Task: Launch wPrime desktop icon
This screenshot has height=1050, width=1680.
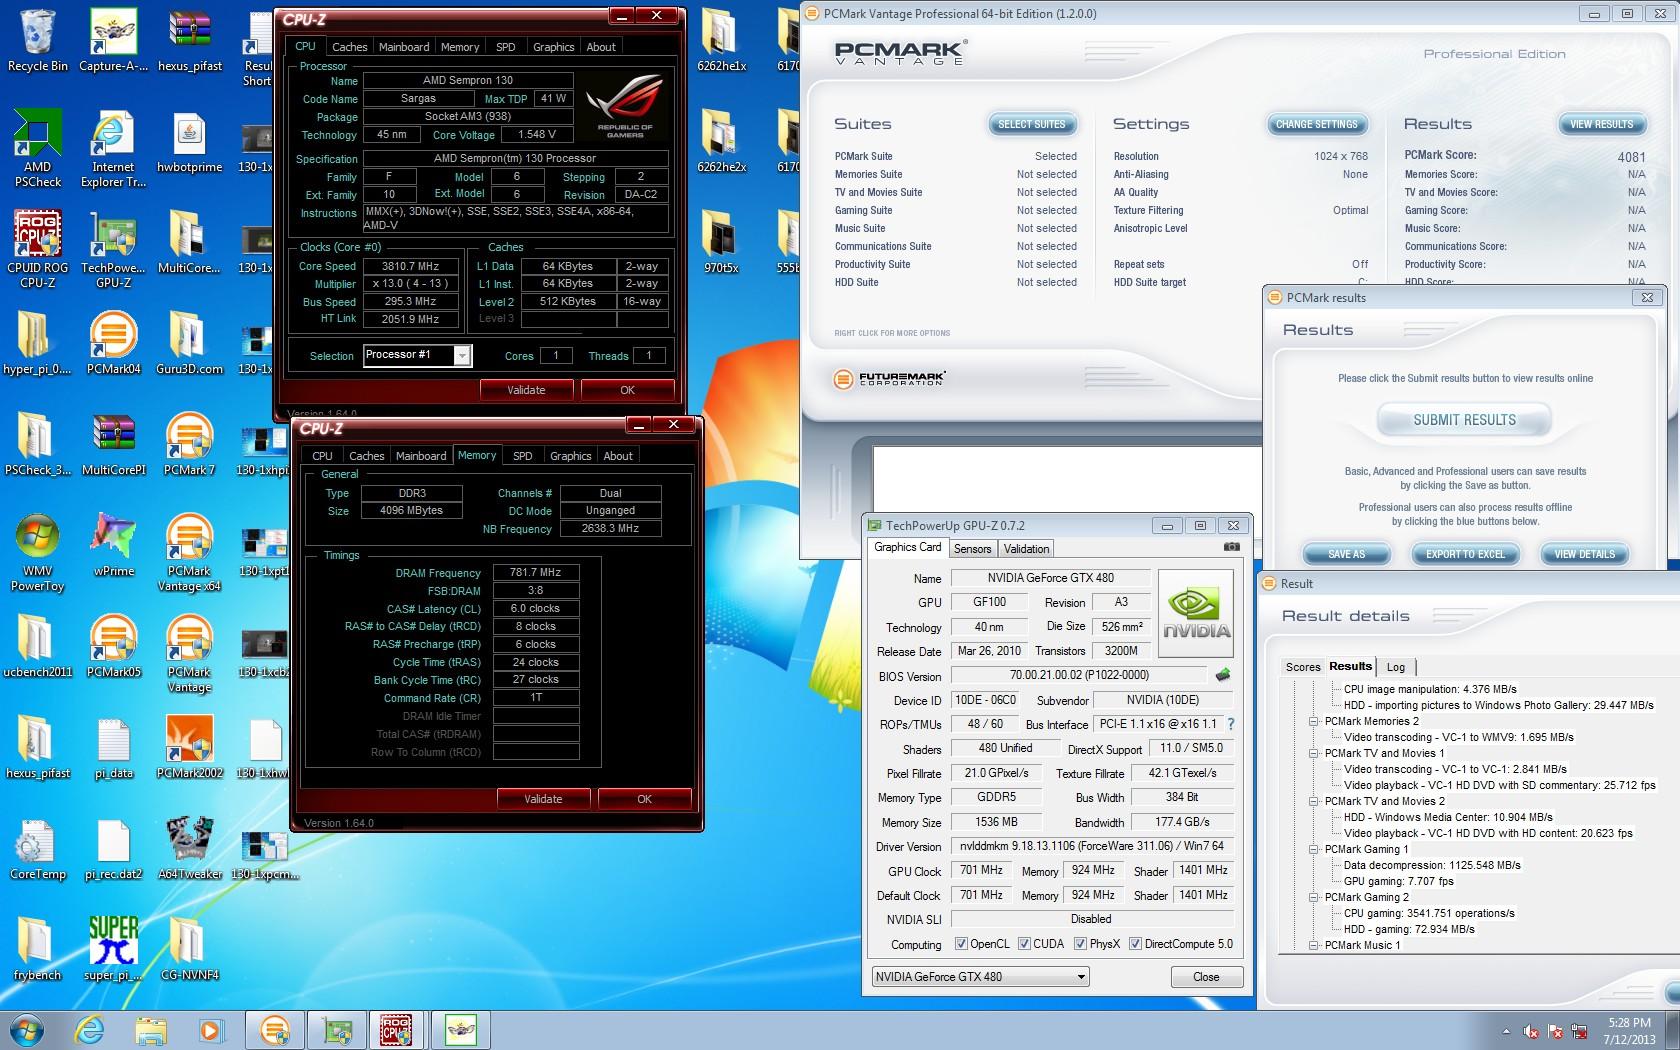Action: click(113, 544)
